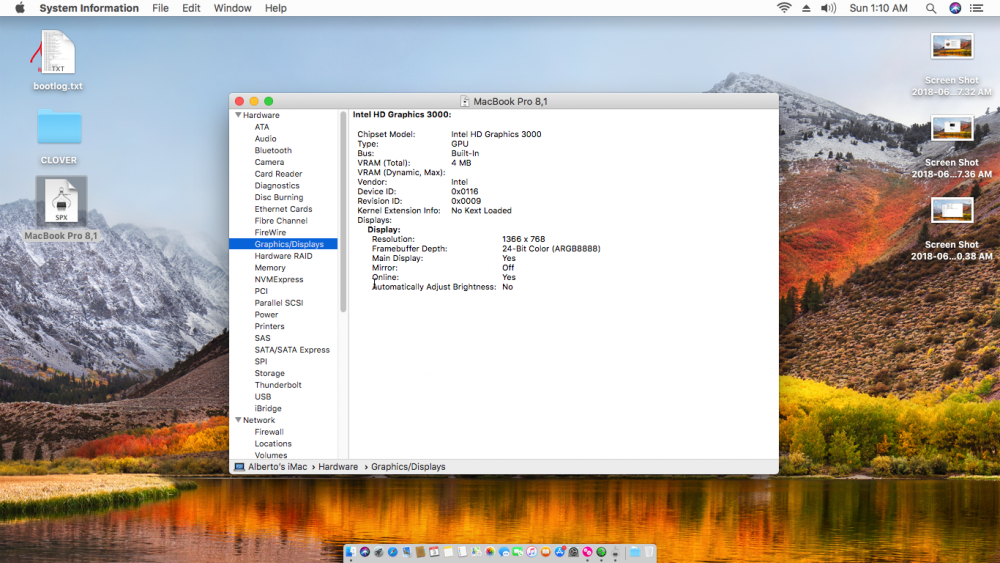1000x563 pixels.
Task: Select Bluetooth in the sidebar
Action: click(273, 150)
